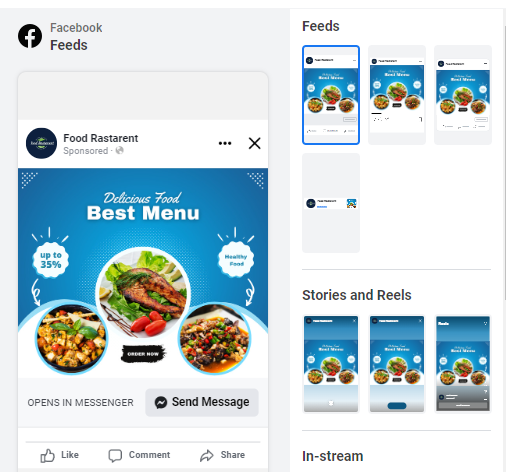The width and height of the screenshot is (506, 472).
Task: Select the Reels preview thumbnail
Action: coord(463,364)
